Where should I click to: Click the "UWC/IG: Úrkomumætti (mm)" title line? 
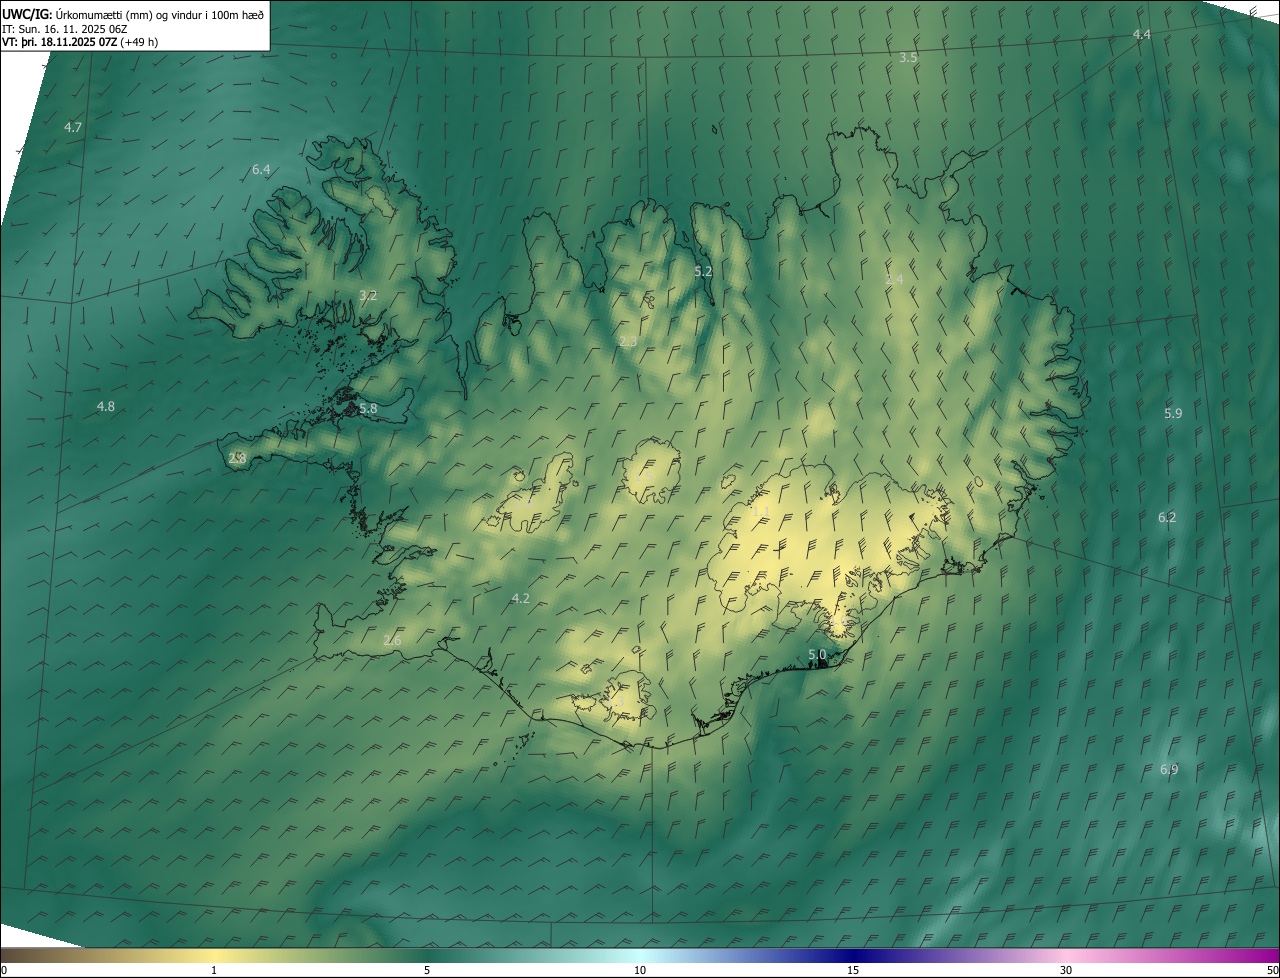pos(133,15)
